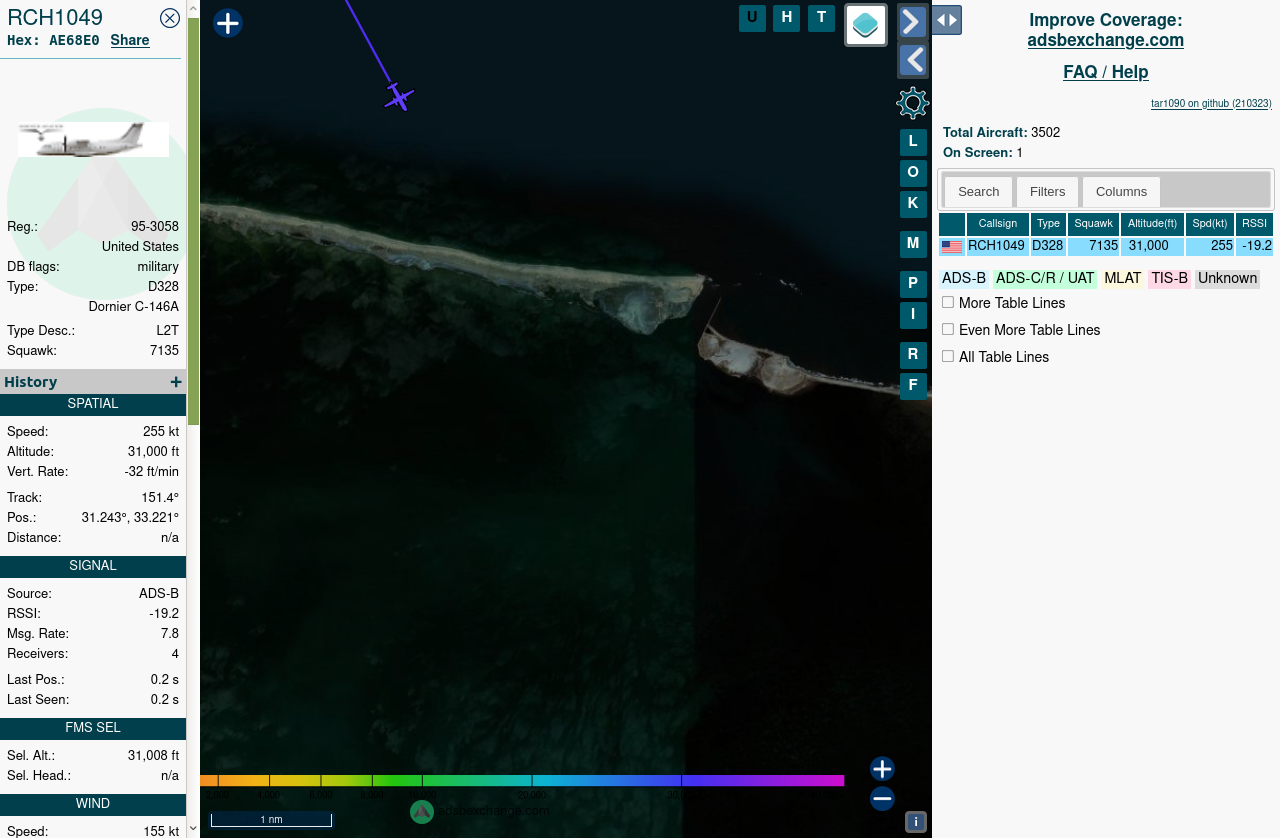Viewport: 1280px width, 838px height.
Task: Toggle the K map option
Action: 913,204
